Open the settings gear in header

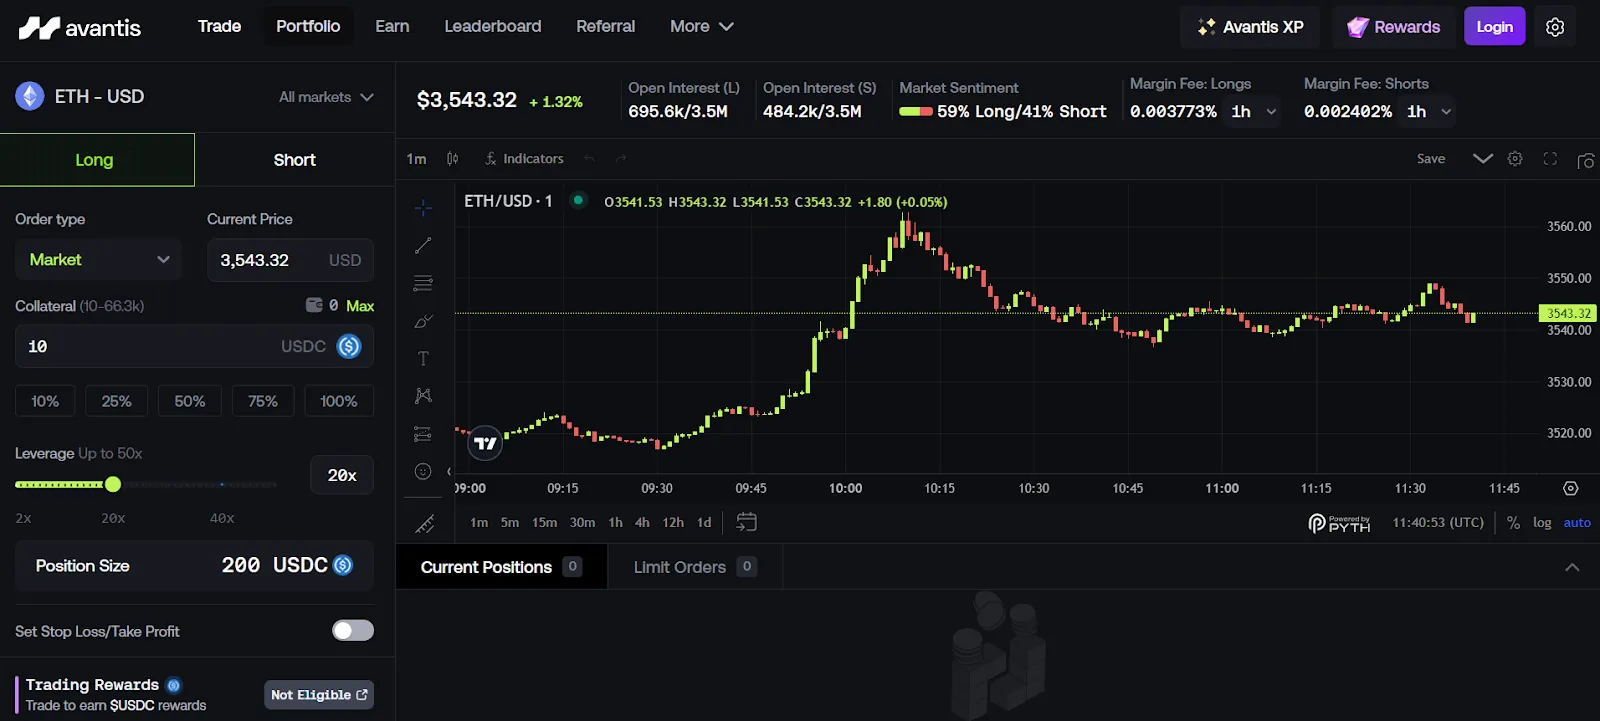tap(1555, 27)
